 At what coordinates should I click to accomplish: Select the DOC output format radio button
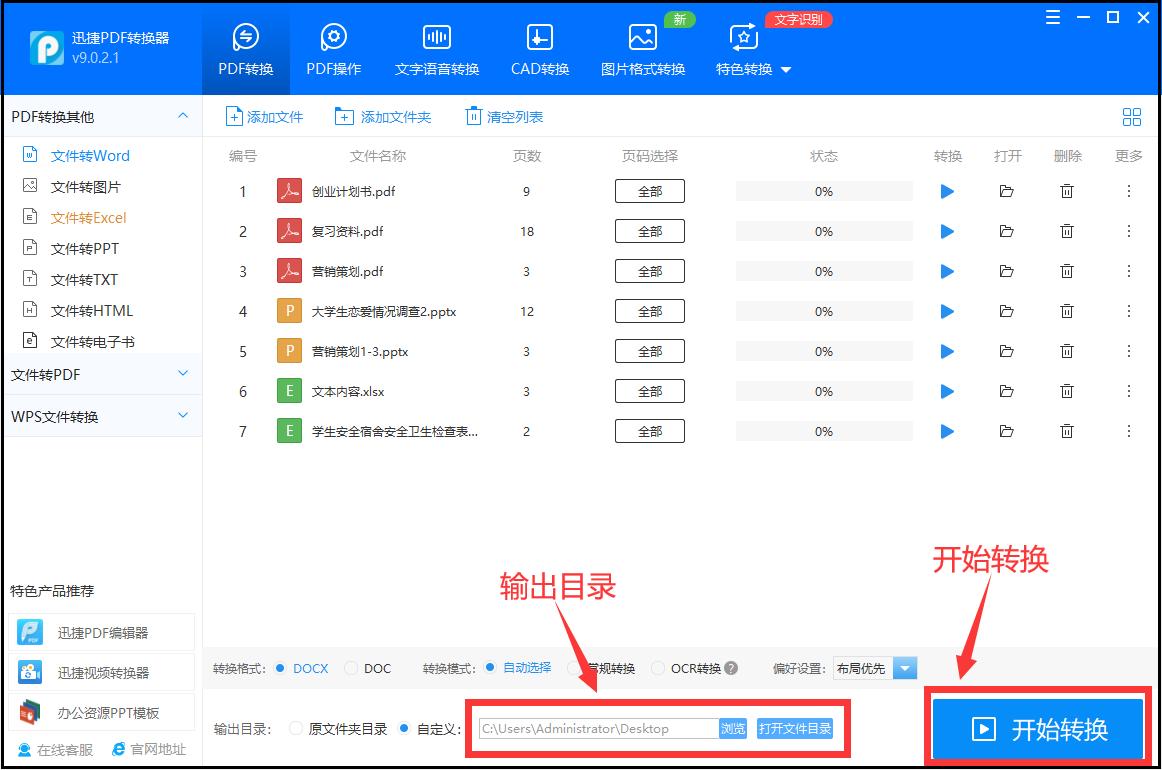click(353, 668)
